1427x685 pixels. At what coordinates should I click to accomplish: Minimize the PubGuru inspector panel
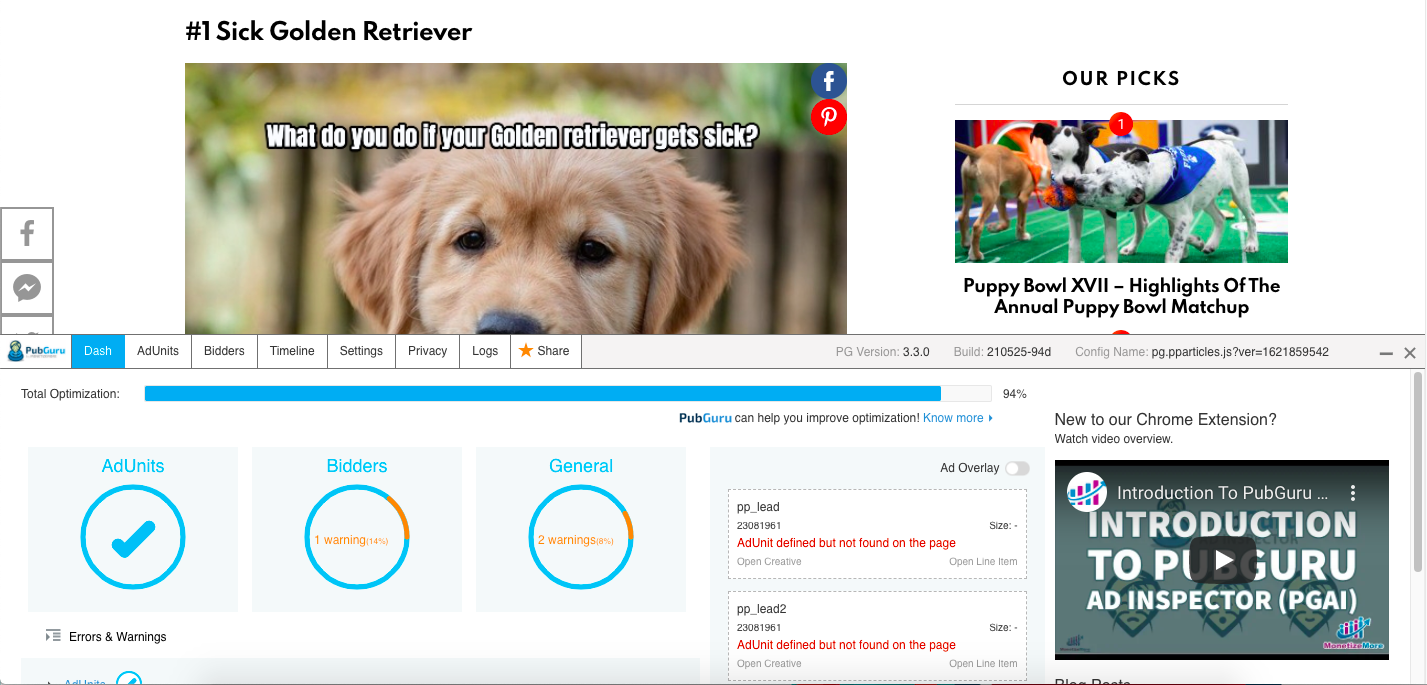pyautogui.click(x=1386, y=353)
